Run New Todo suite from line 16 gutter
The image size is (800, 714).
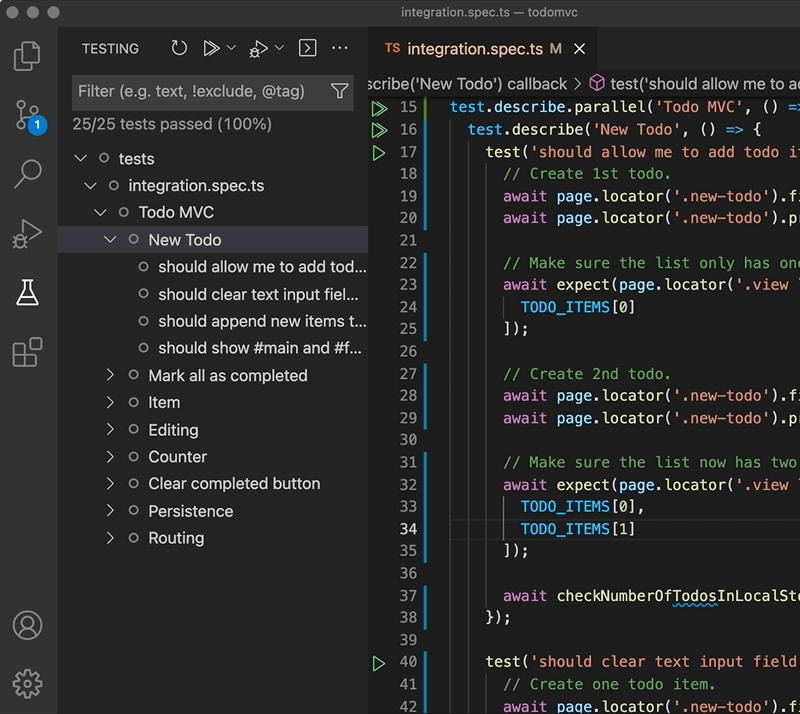tap(379, 130)
